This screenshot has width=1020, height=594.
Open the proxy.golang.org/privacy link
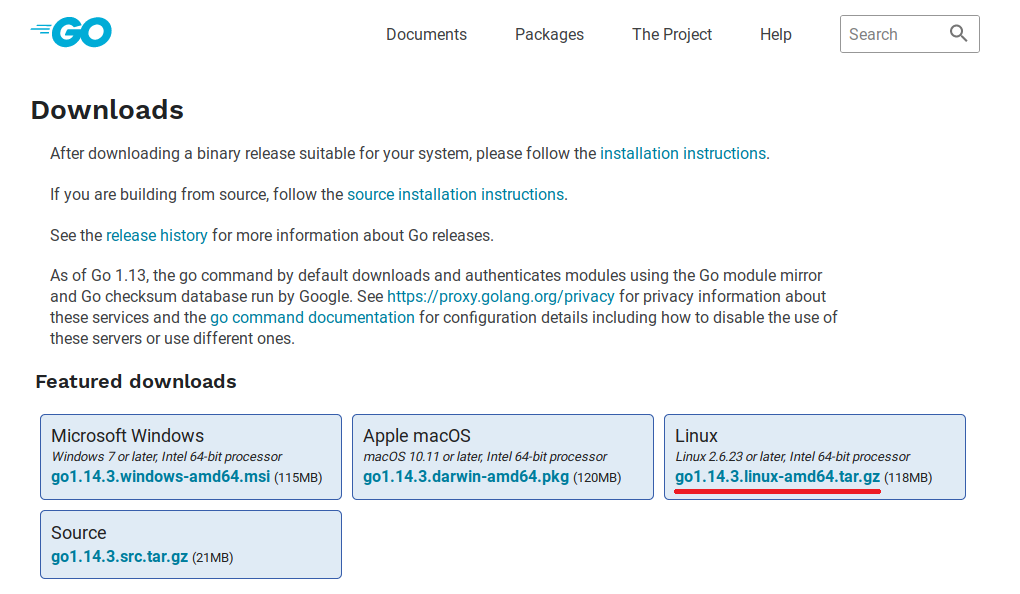(x=500, y=297)
